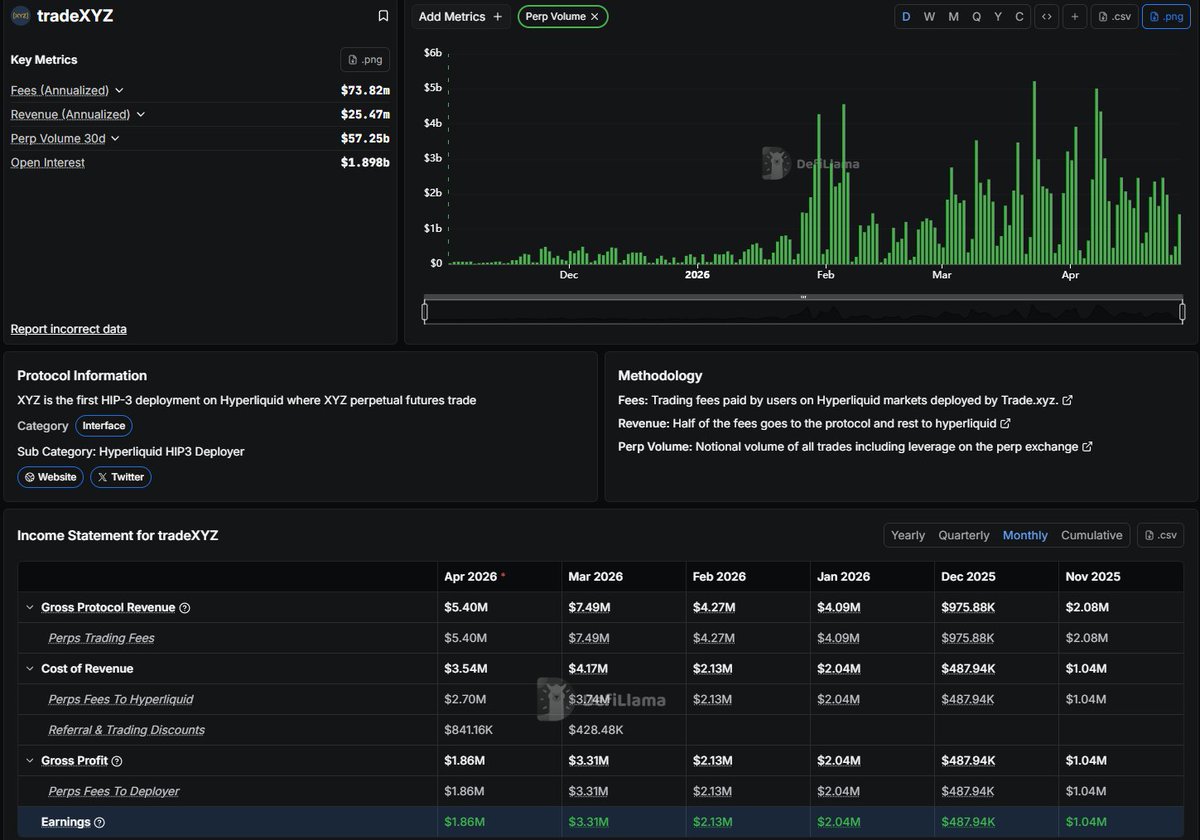This screenshot has height=840, width=1200.
Task: Click the $1.898b open interest value
Action: coord(365,162)
